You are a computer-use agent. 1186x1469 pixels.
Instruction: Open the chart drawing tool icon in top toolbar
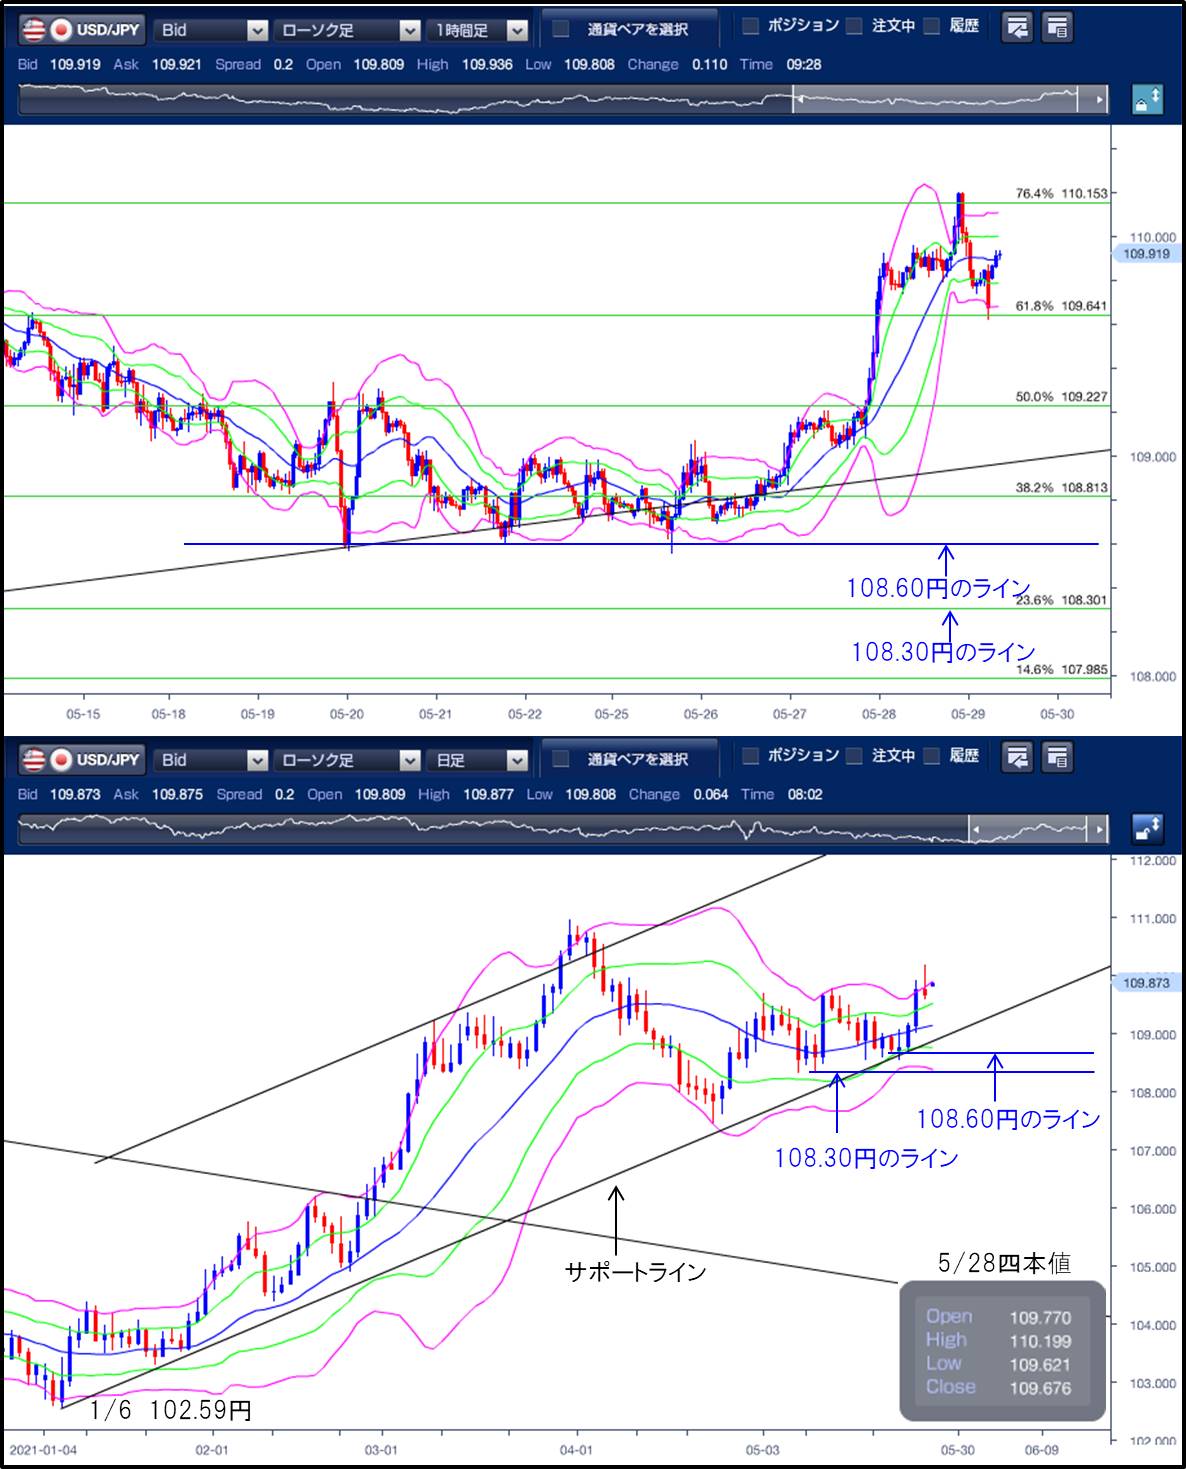pos(1017,28)
